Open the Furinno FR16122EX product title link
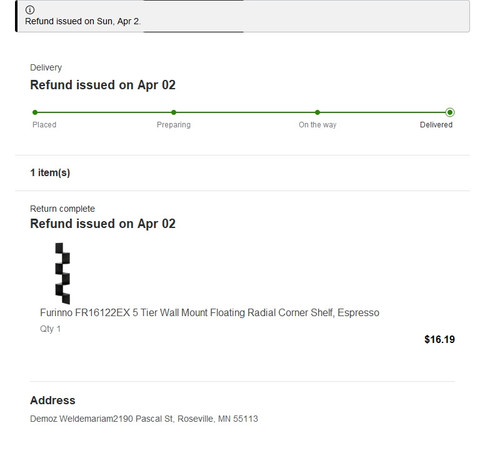 [210, 313]
